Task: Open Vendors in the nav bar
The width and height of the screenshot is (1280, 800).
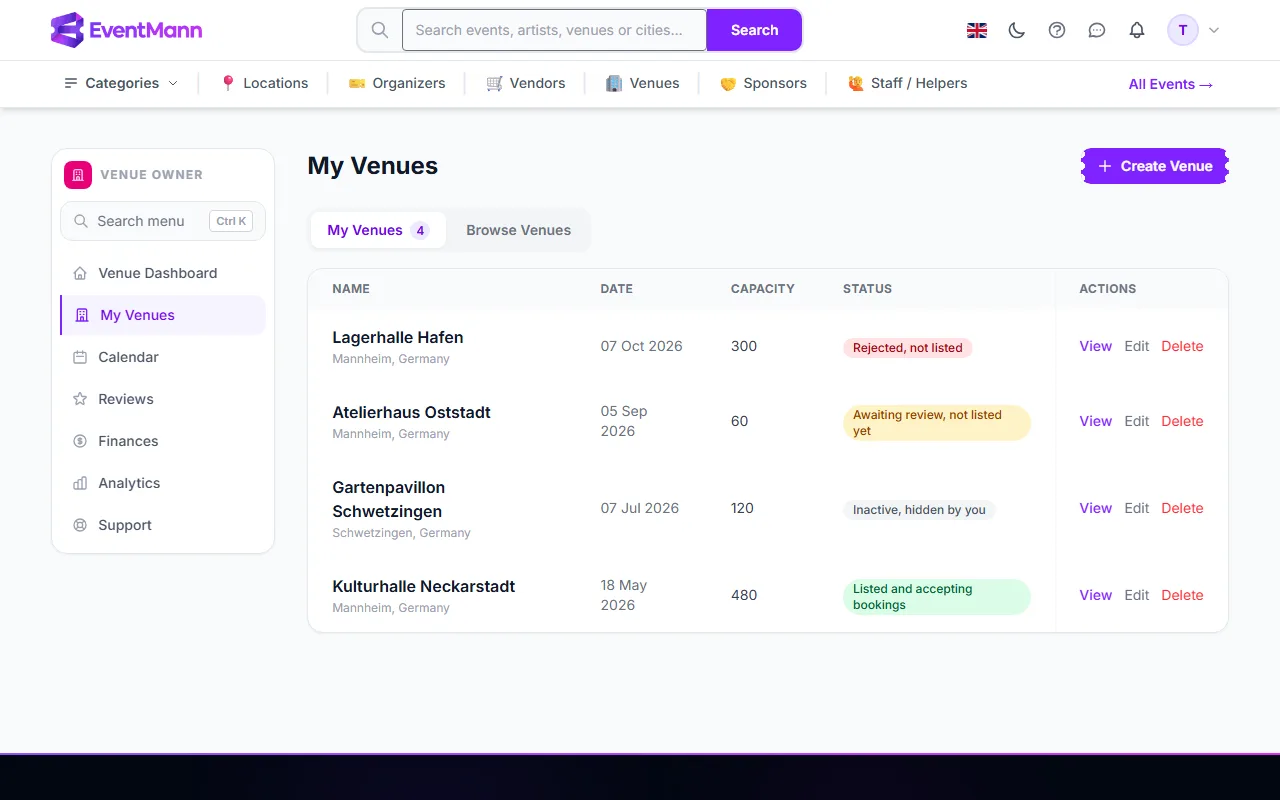Action: 526,83
